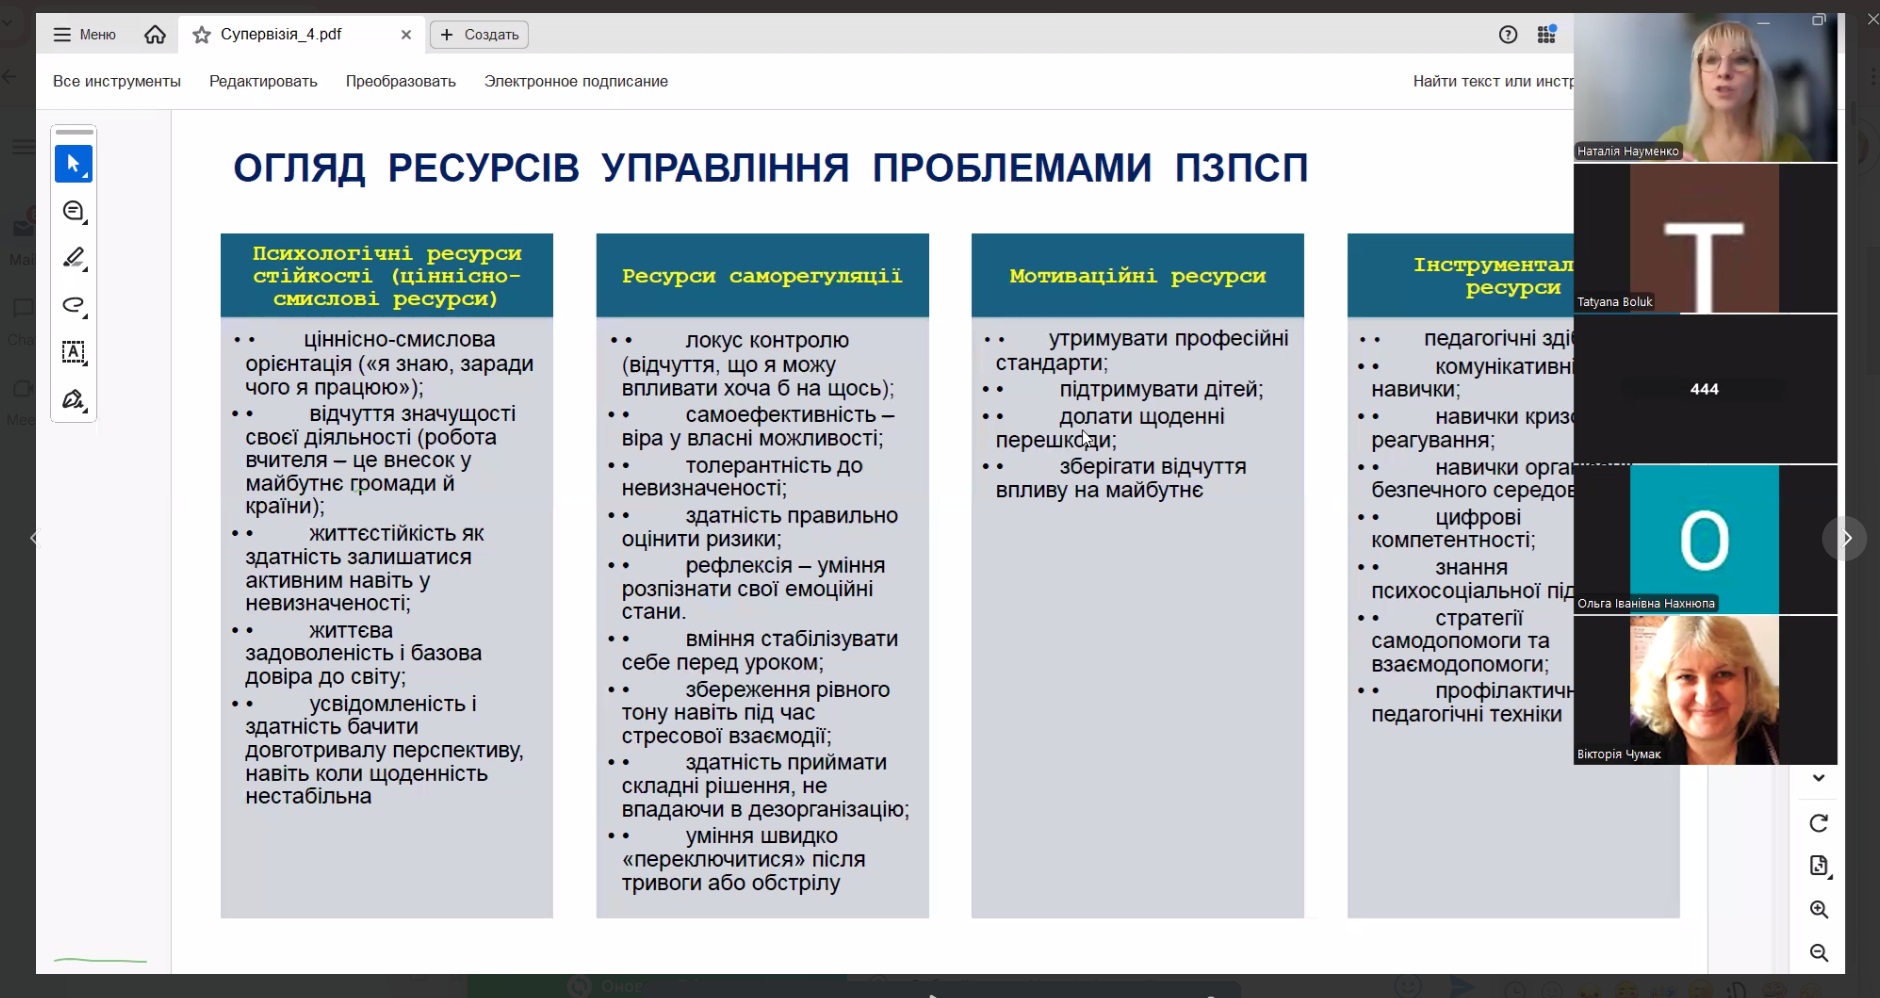Select the freehand draw loop tool

coord(73,305)
